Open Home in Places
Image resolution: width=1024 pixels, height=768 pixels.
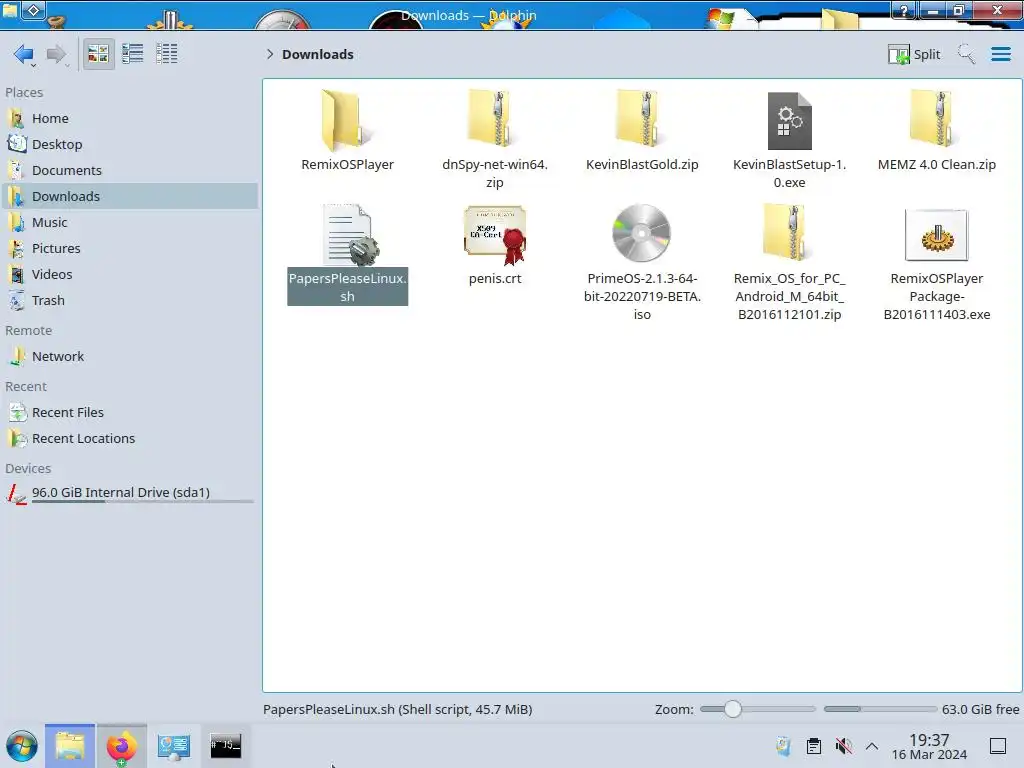pos(129,118)
